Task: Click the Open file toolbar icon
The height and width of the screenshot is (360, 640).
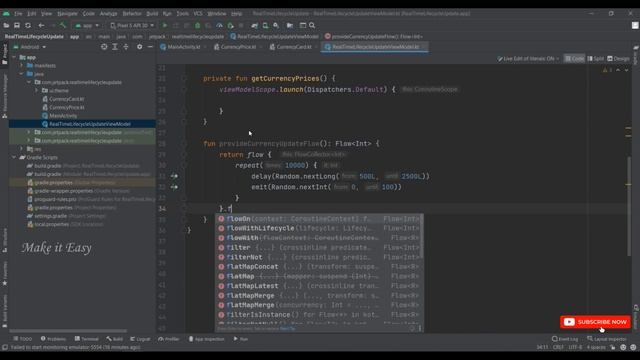Action: click(6, 25)
